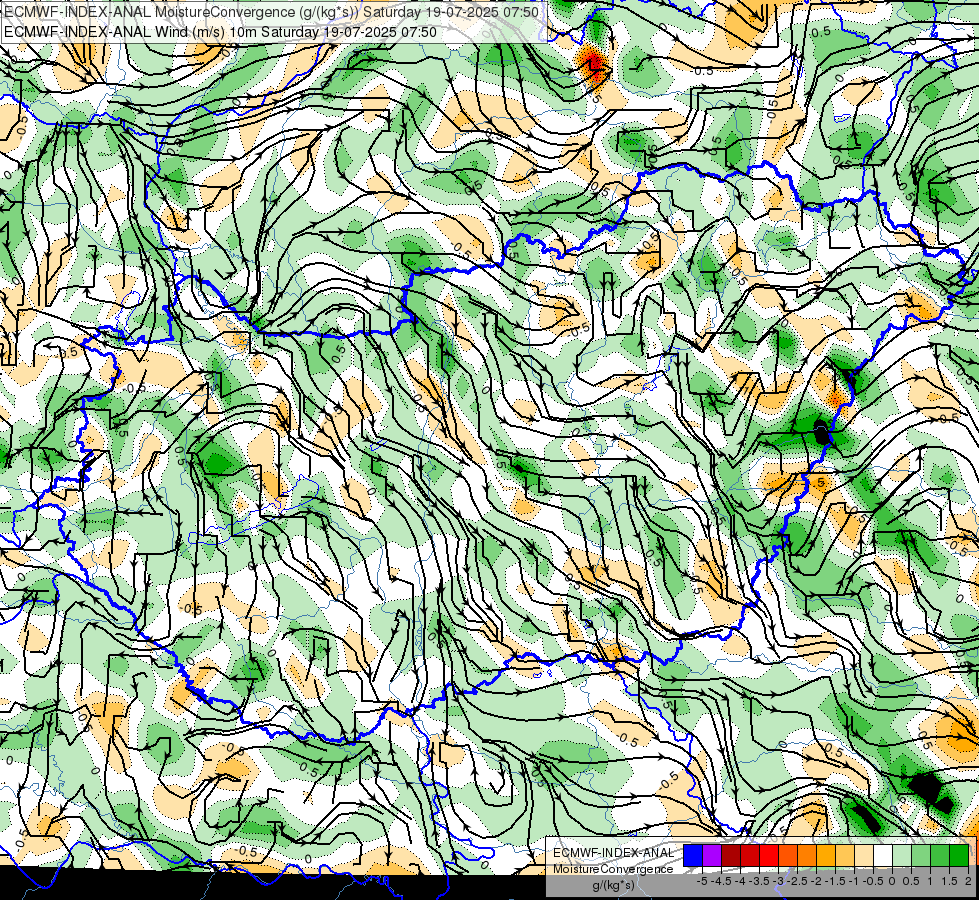Click the purple legend color swatch
The image size is (979, 900).
tap(712, 855)
